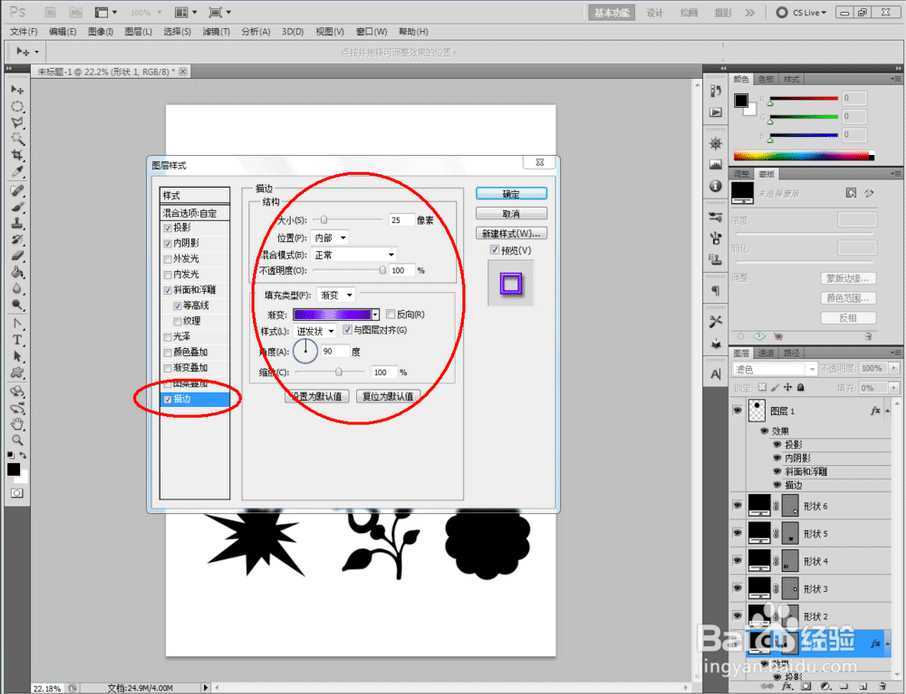The width and height of the screenshot is (906, 694).
Task: Hide the 形状 6 layer with eye icon
Action: (x=738, y=506)
